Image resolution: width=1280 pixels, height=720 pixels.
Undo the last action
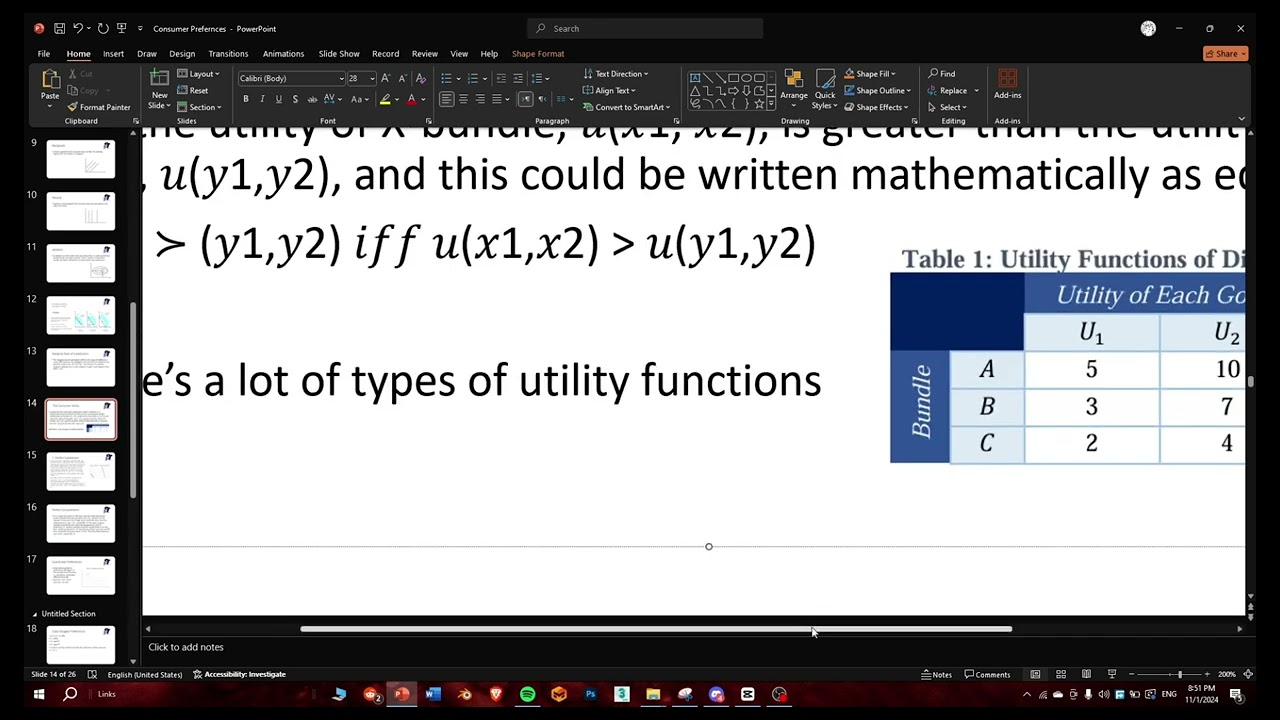(x=78, y=28)
